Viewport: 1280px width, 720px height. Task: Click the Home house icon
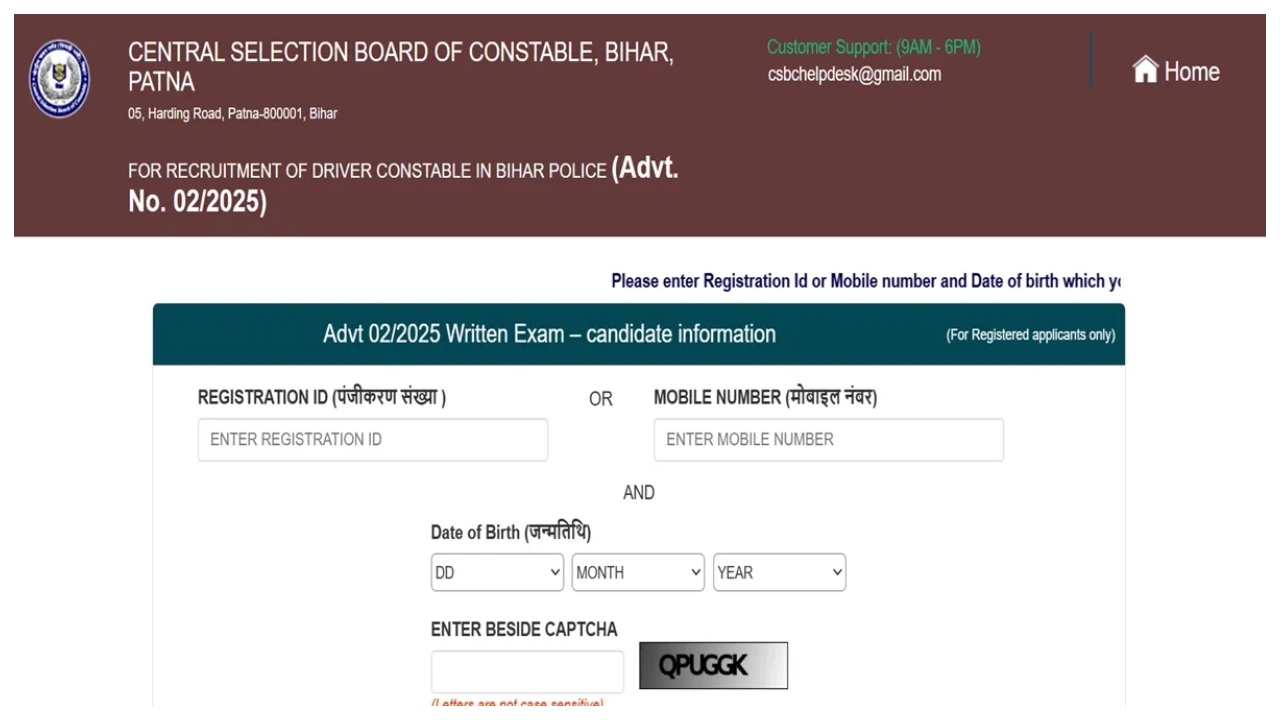pos(1145,70)
